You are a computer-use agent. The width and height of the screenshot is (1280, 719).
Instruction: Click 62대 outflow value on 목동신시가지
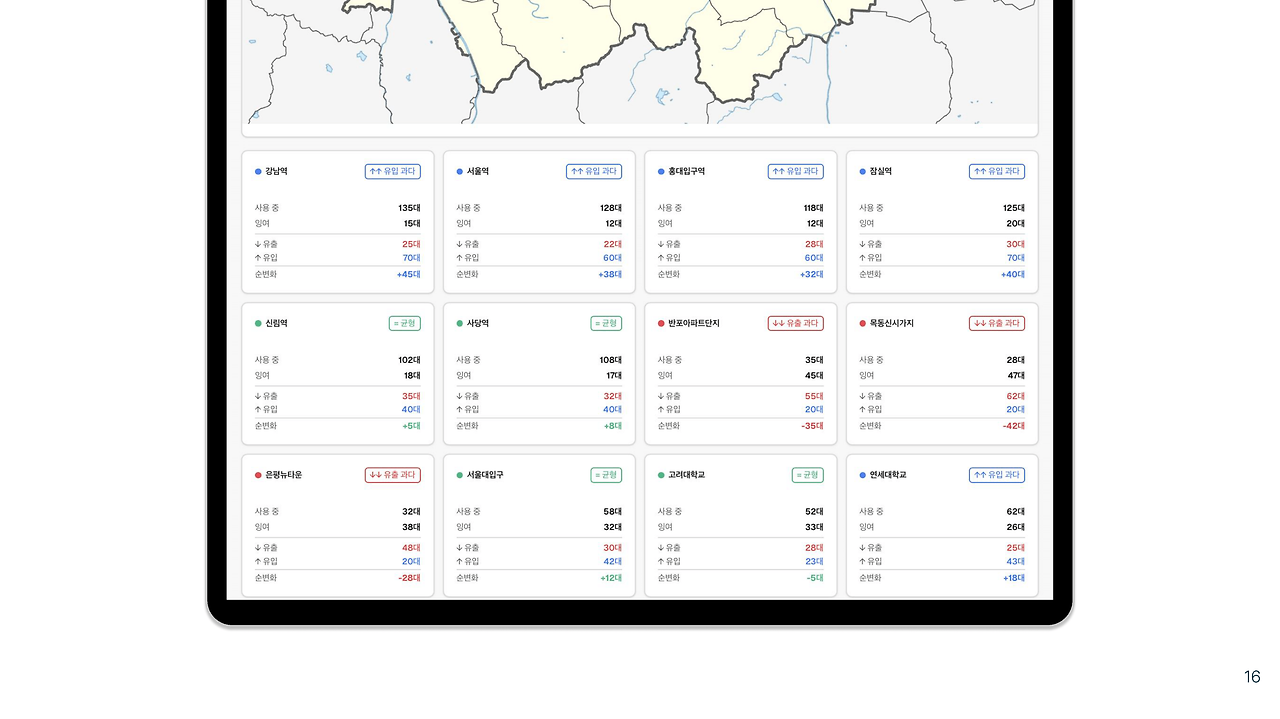pos(1016,396)
